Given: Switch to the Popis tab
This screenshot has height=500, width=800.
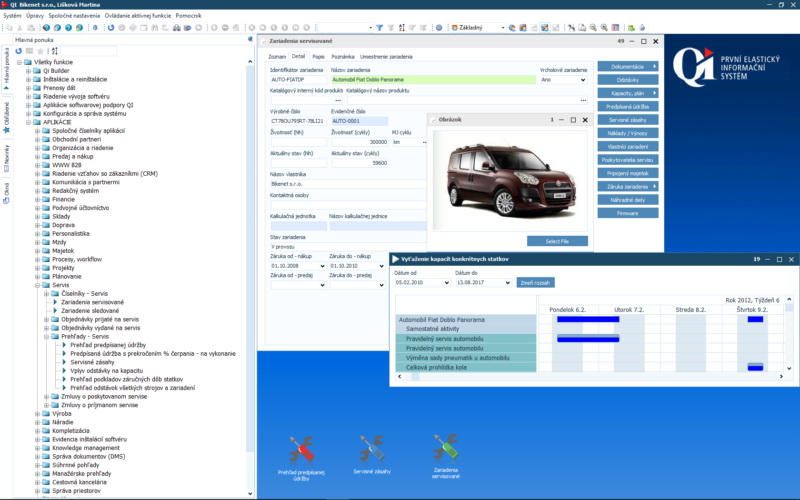Looking at the screenshot, I should [318, 57].
